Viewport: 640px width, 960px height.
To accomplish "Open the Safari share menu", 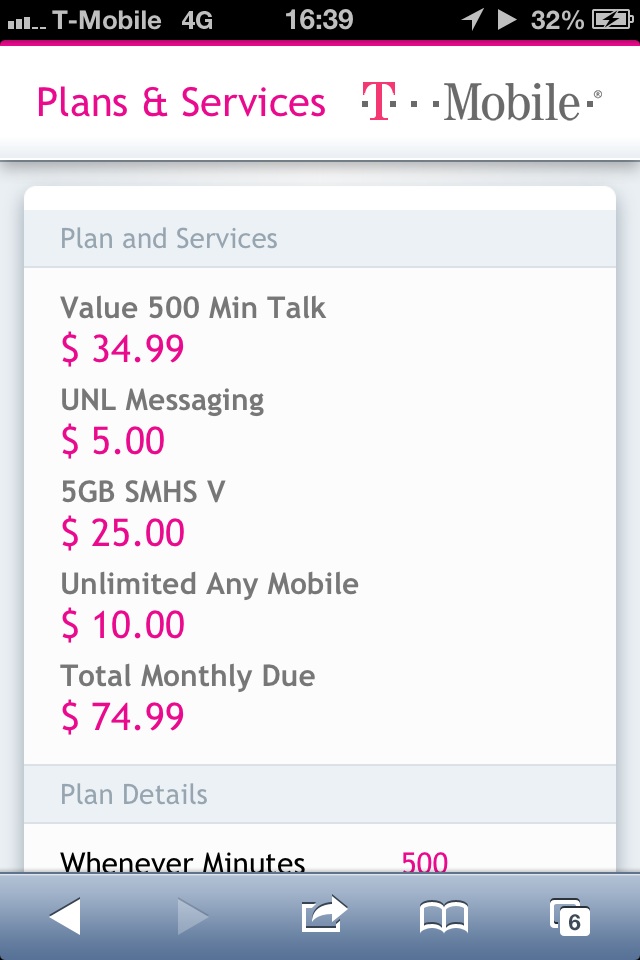I will click(x=324, y=914).
